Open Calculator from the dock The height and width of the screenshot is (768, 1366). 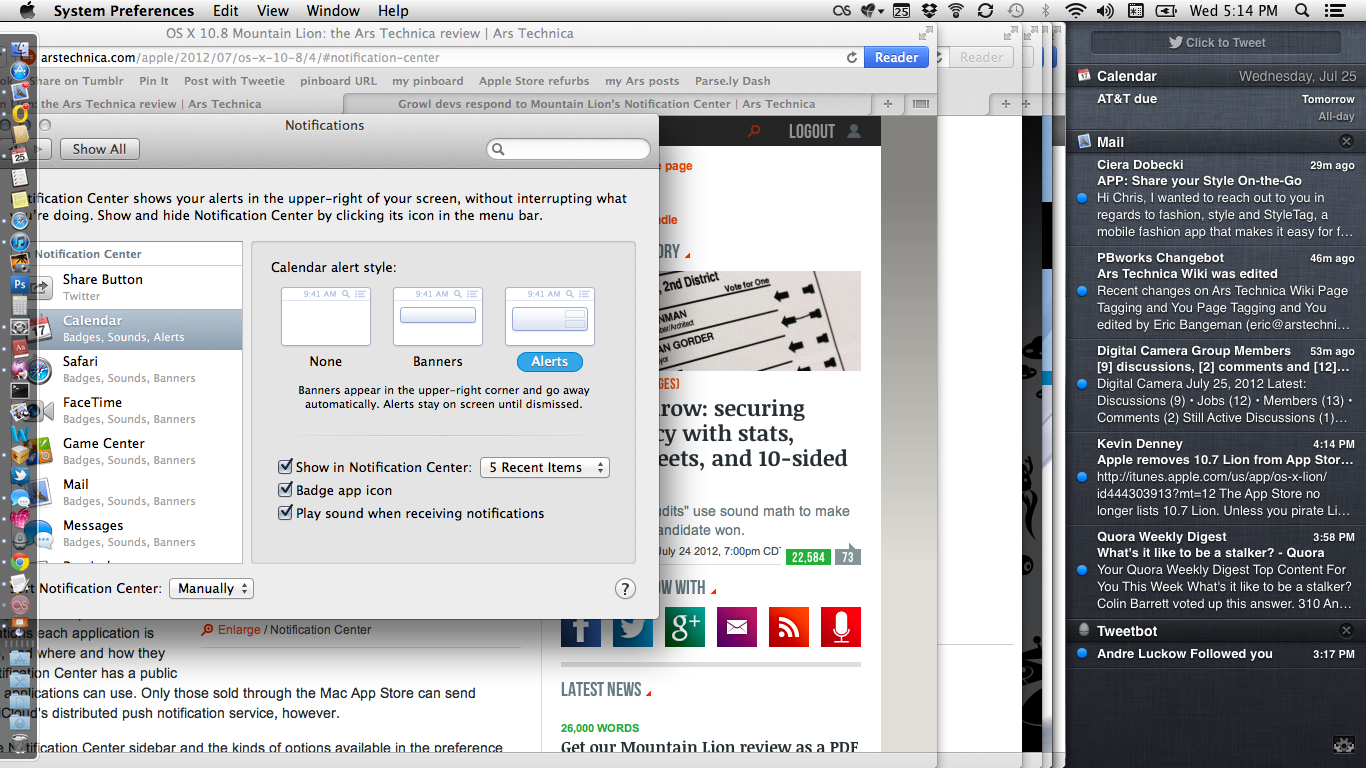tap(20, 305)
